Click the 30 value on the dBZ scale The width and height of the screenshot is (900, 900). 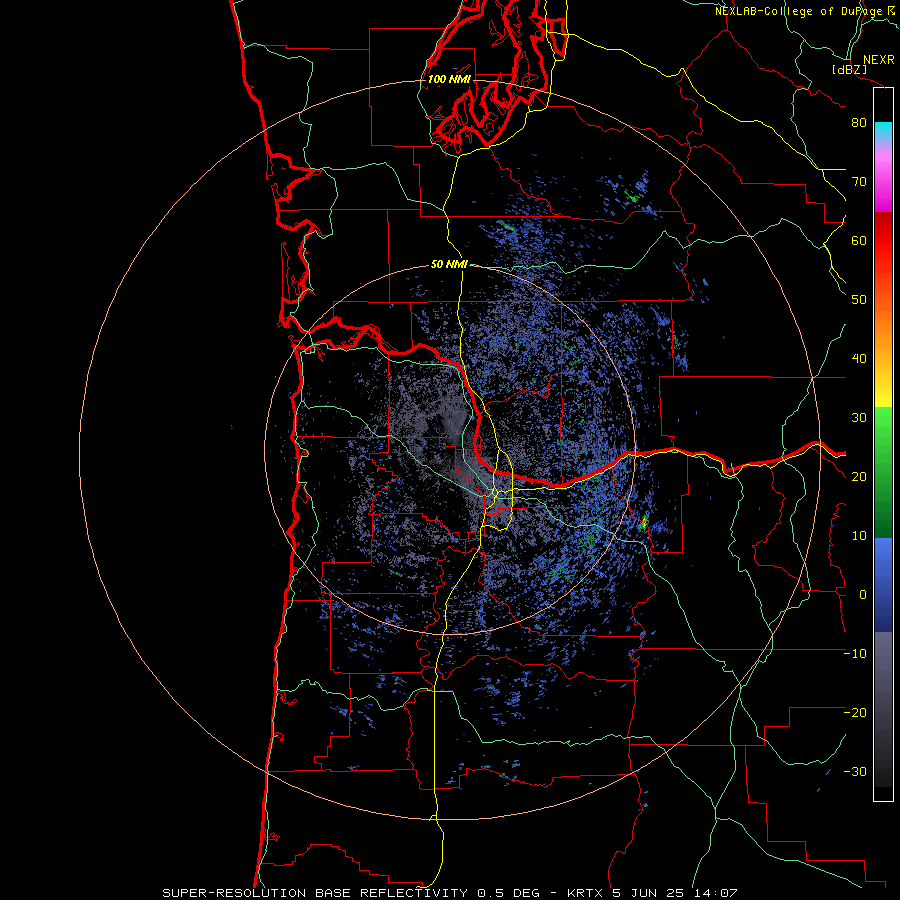pyautogui.click(x=859, y=418)
